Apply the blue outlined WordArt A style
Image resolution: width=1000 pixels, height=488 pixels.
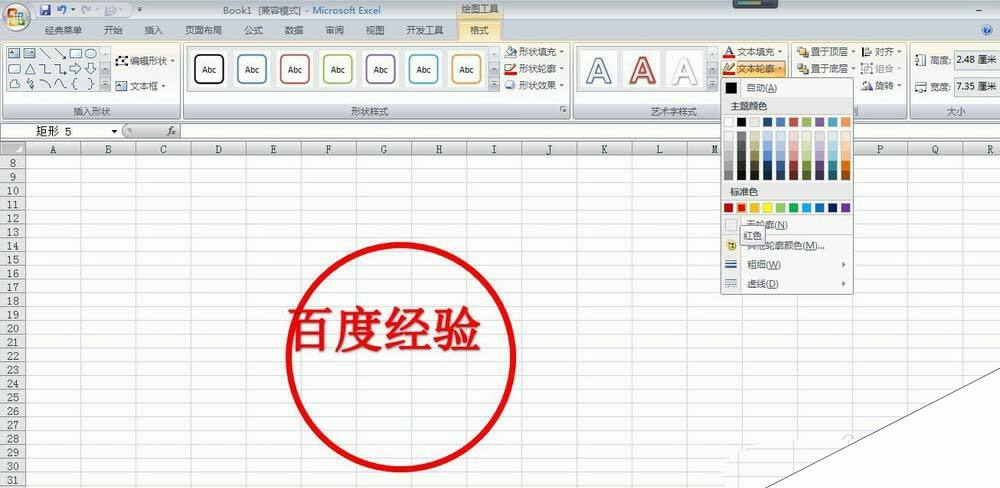(598, 70)
